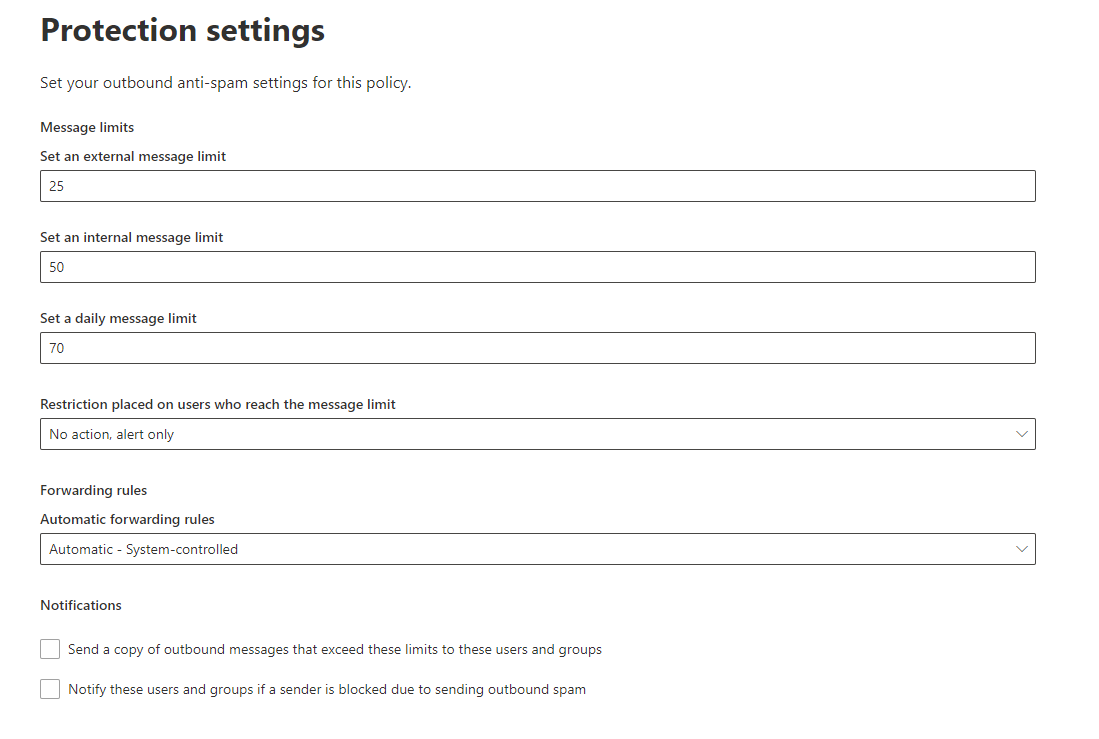Focus the daily message limit field showing 70
The image size is (1099, 739).
click(x=537, y=348)
